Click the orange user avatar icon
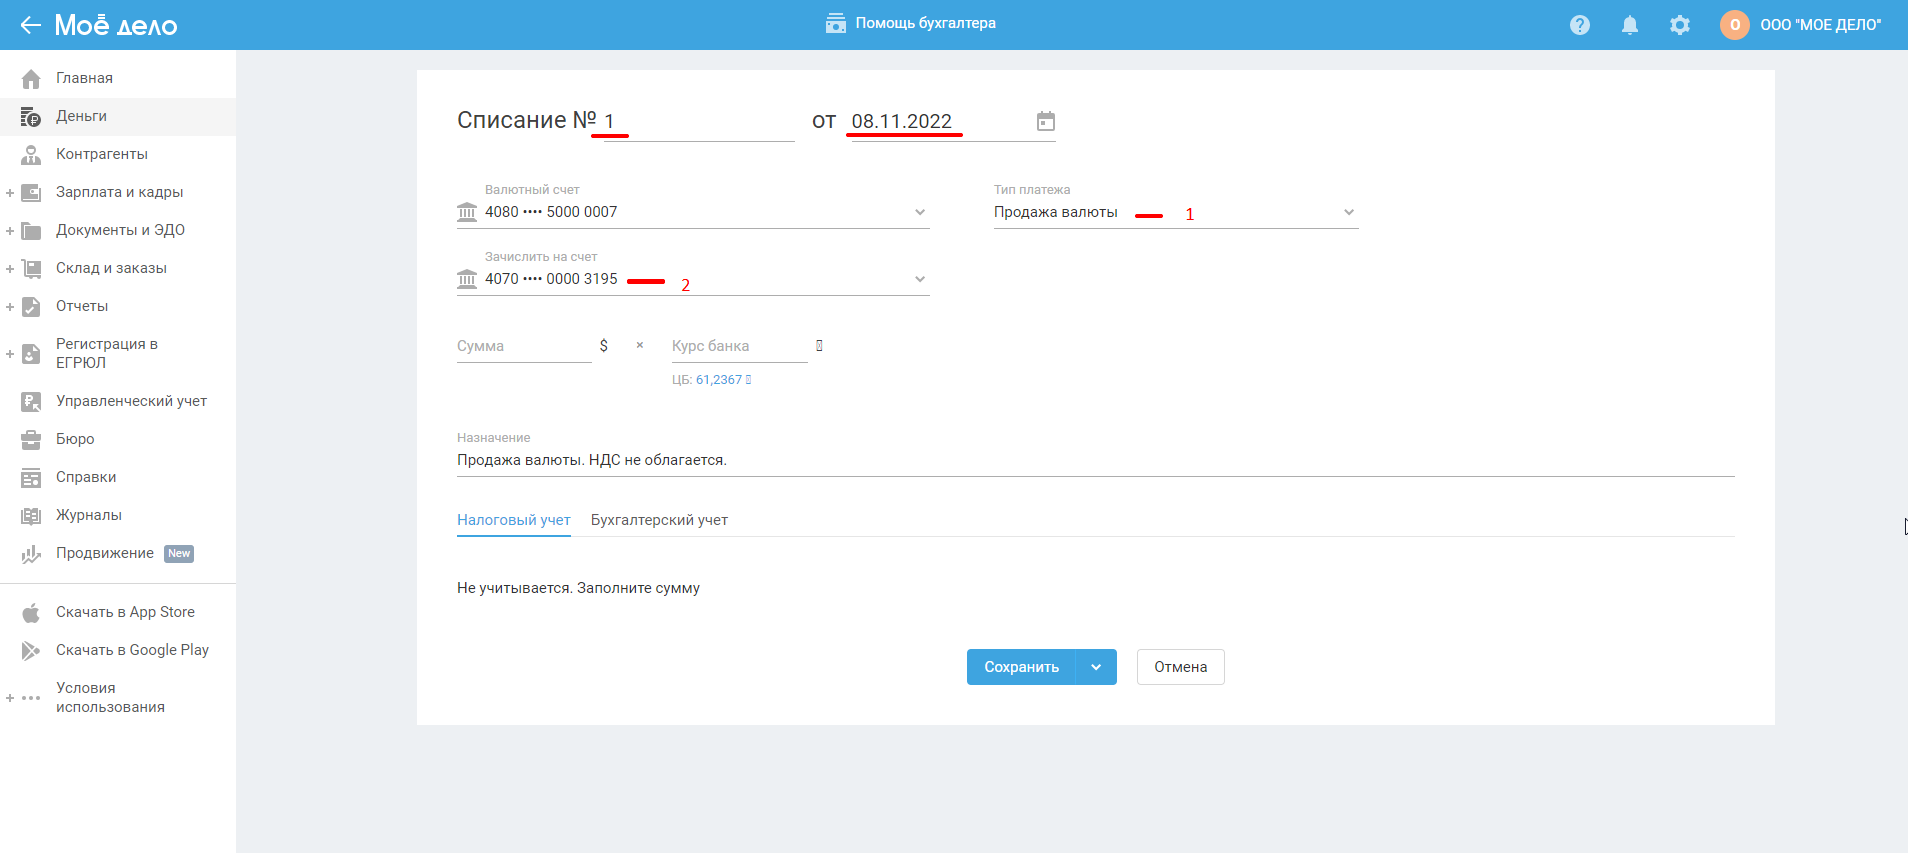Screen dimensions: 1908x853 (x=1734, y=25)
